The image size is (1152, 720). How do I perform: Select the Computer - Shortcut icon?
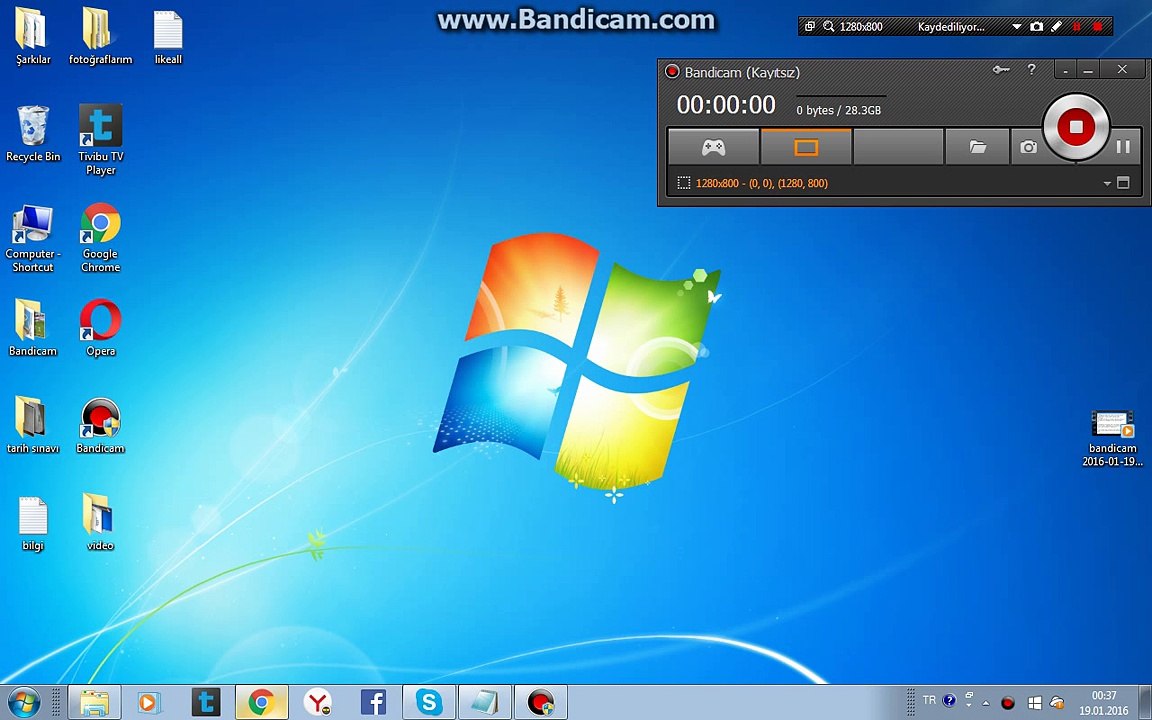point(33,238)
